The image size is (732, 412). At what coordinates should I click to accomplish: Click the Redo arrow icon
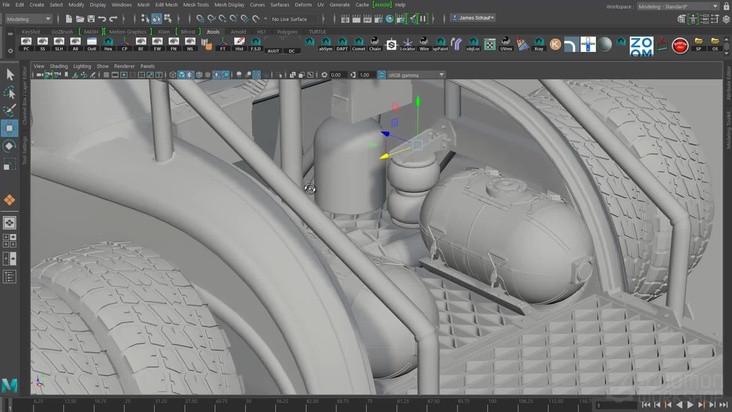(x=113, y=19)
